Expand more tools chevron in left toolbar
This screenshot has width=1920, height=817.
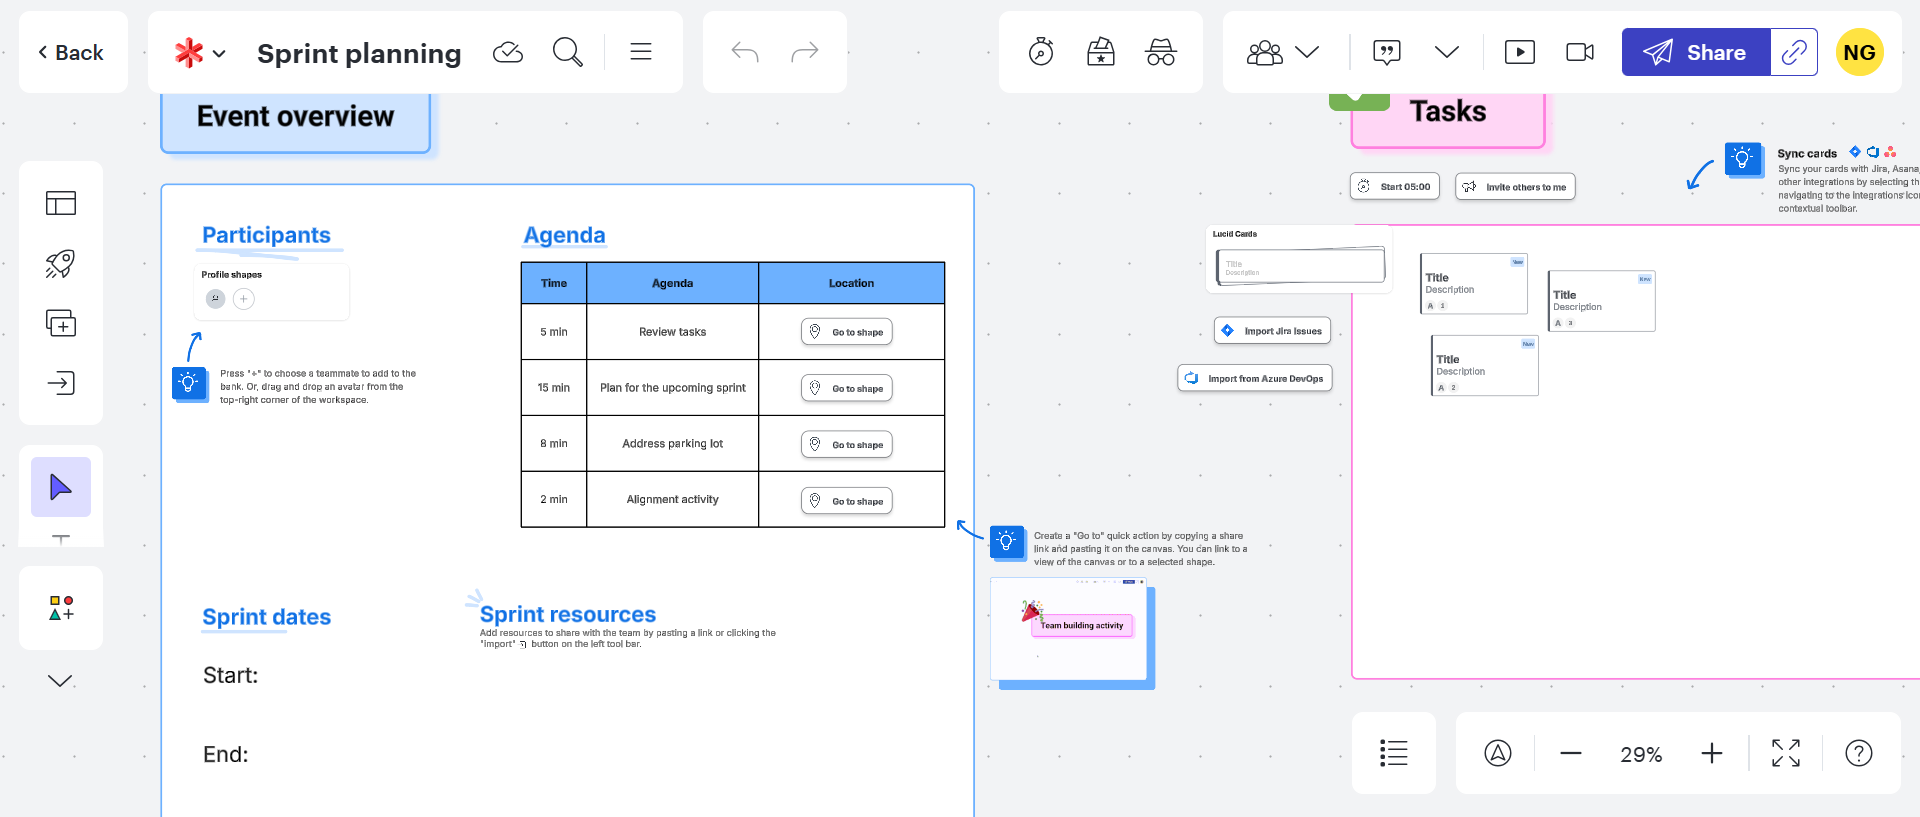(61, 681)
